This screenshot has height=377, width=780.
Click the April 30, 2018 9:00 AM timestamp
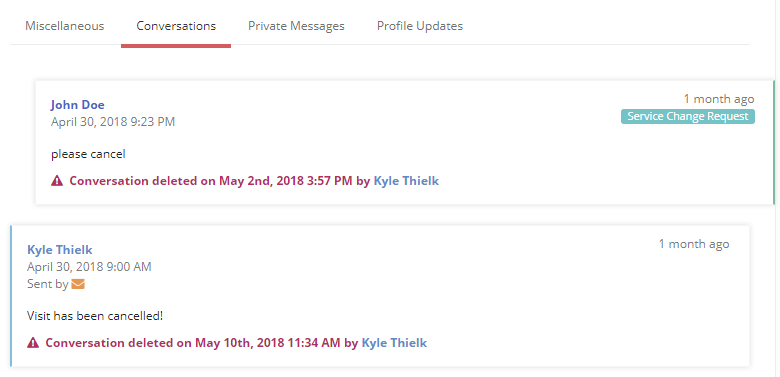pos(89,267)
